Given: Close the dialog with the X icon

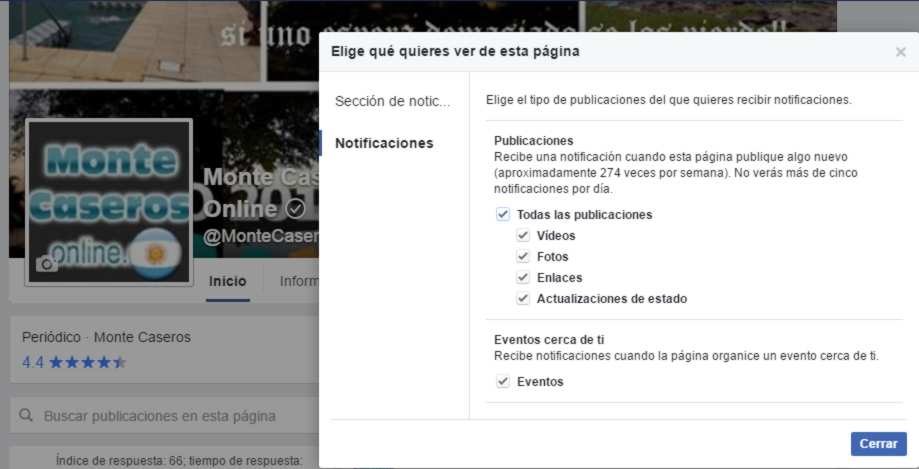Looking at the screenshot, I should pos(900,52).
